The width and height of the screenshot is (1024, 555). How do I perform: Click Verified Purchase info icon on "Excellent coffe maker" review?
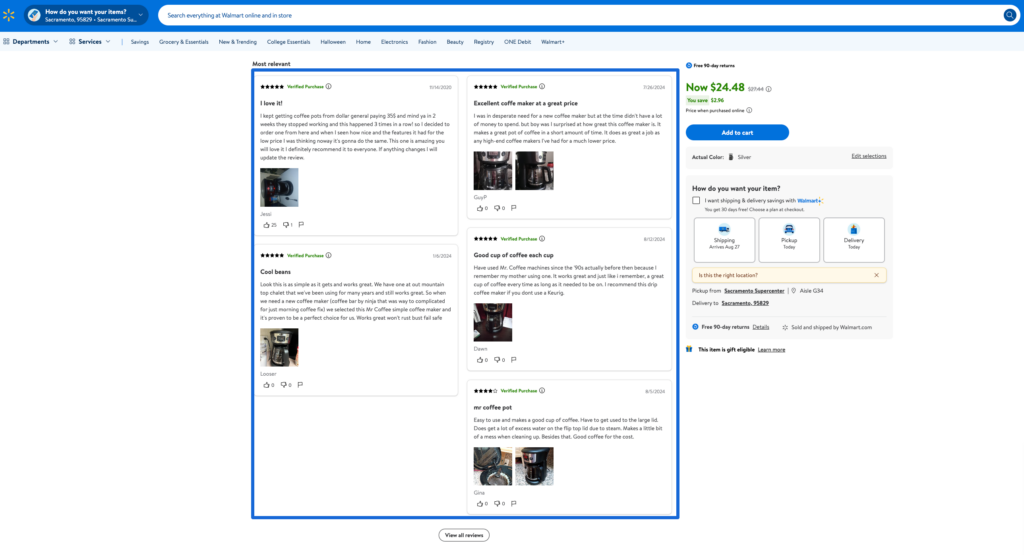click(x=542, y=86)
